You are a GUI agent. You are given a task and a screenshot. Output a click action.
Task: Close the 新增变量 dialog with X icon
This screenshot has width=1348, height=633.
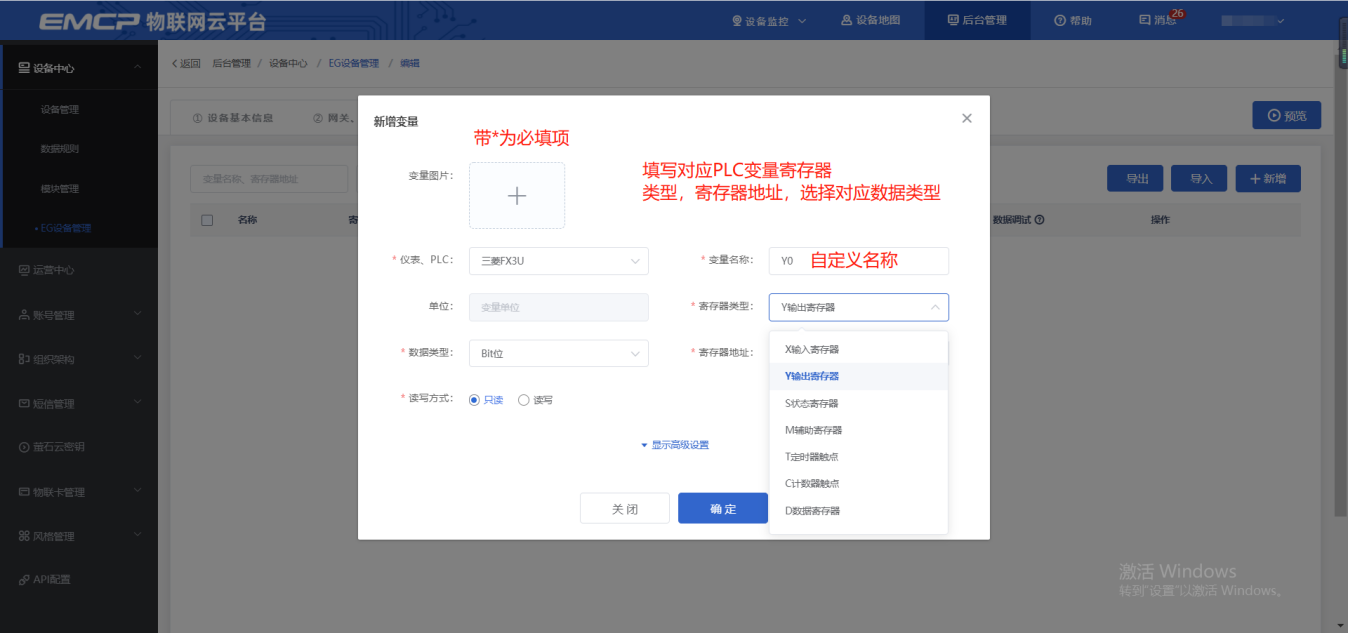966,118
